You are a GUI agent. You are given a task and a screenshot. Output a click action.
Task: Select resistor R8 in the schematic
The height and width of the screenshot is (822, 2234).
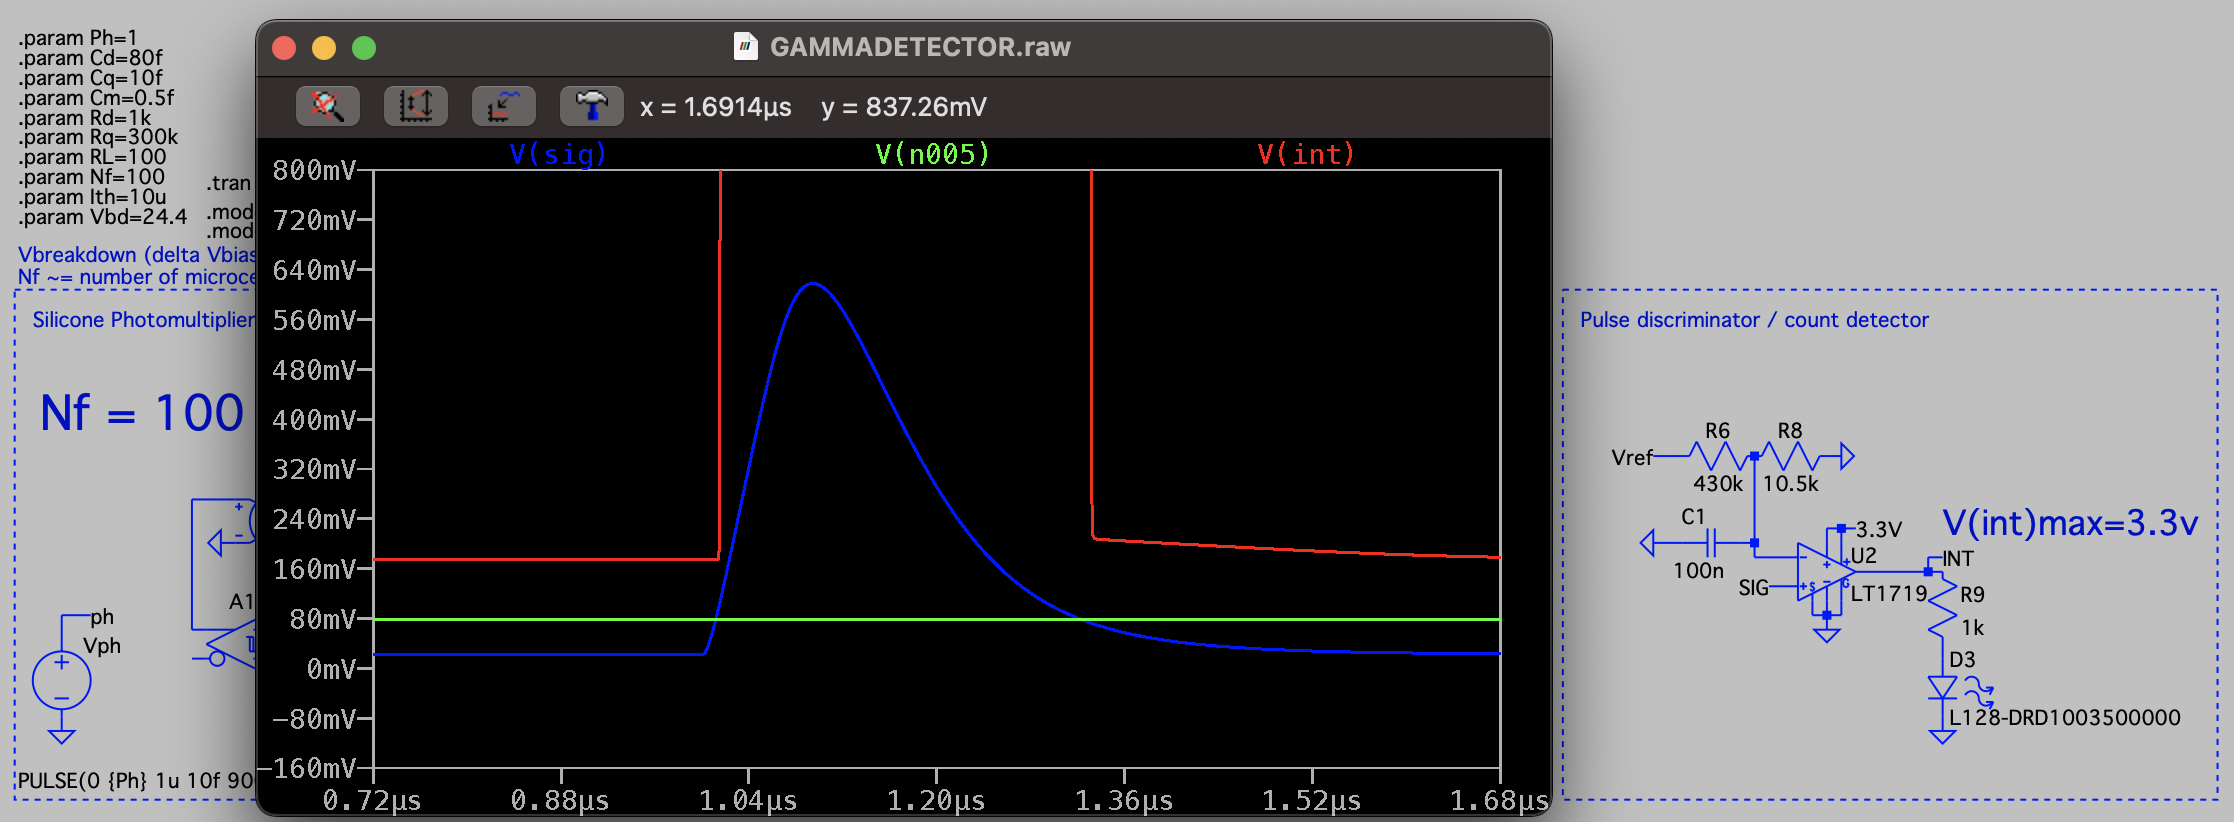[x=1790, y=457]
